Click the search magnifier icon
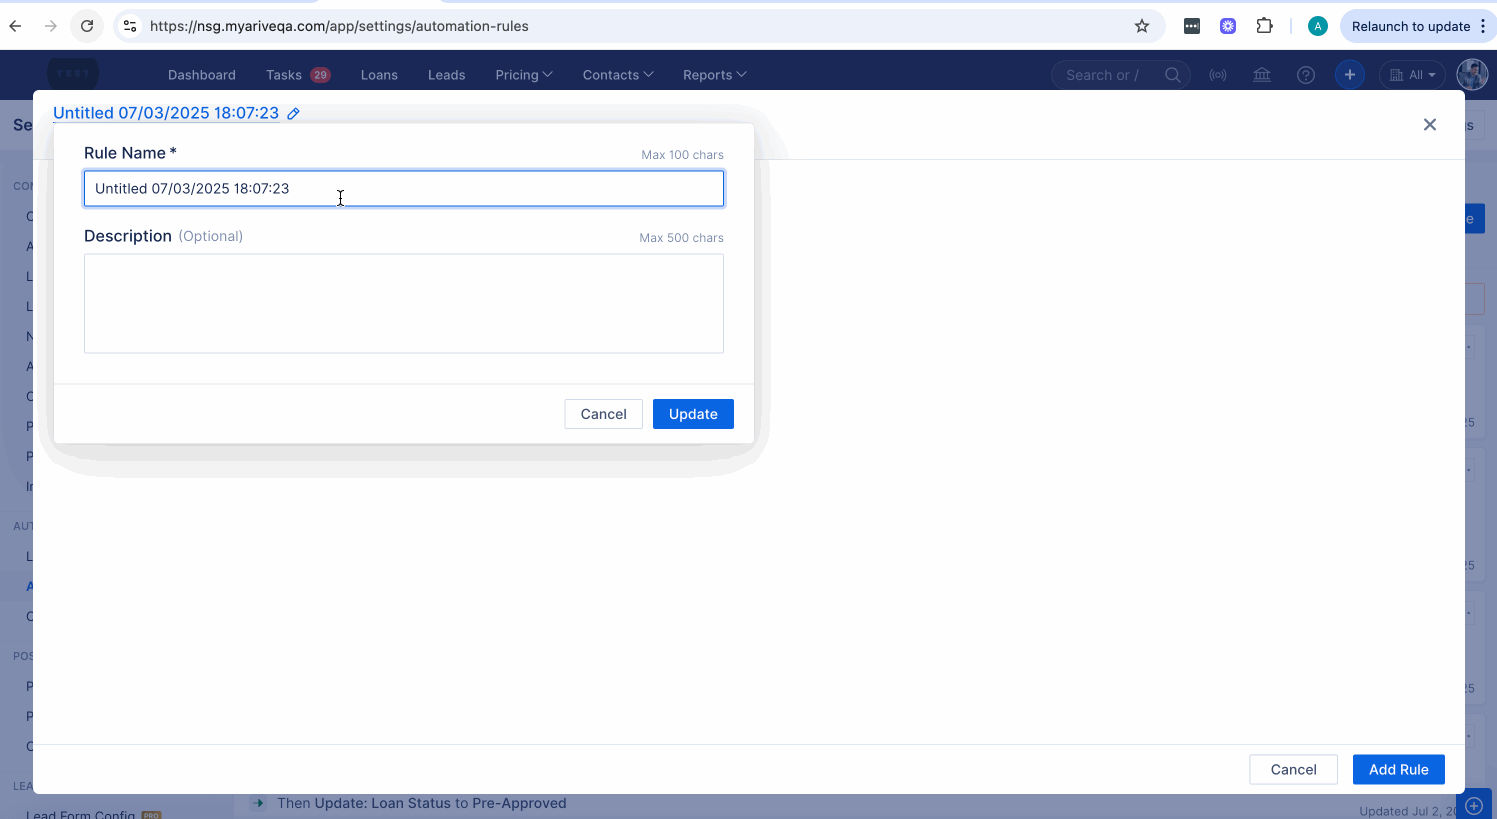1497x819 pixels. coord(1172,74)
